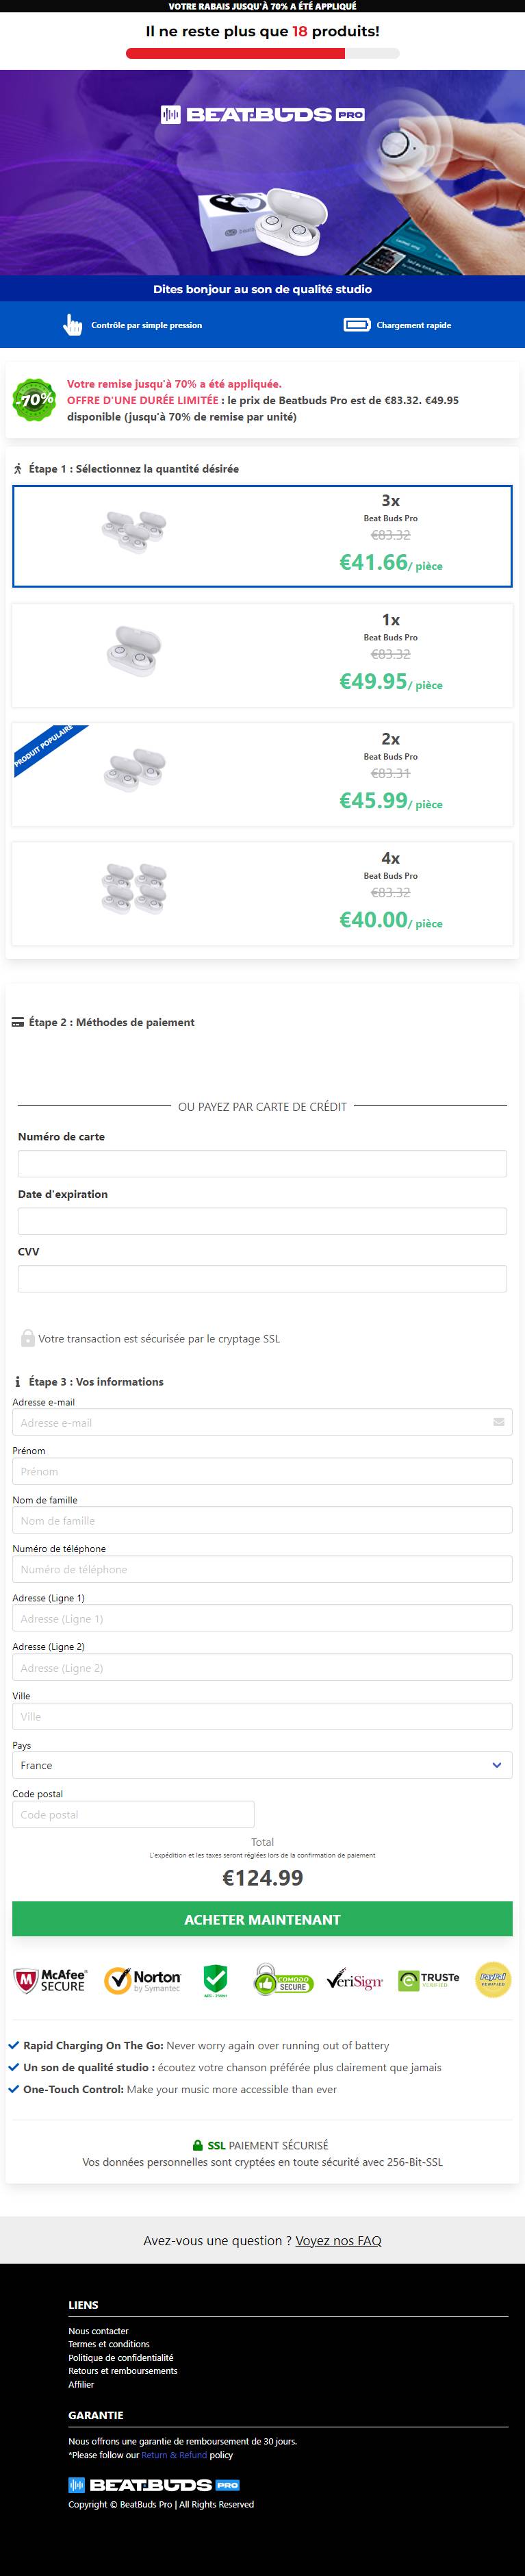525x2576 pixels.
Task: Click the green -70% discount badge
Action: tap(35, 399)
